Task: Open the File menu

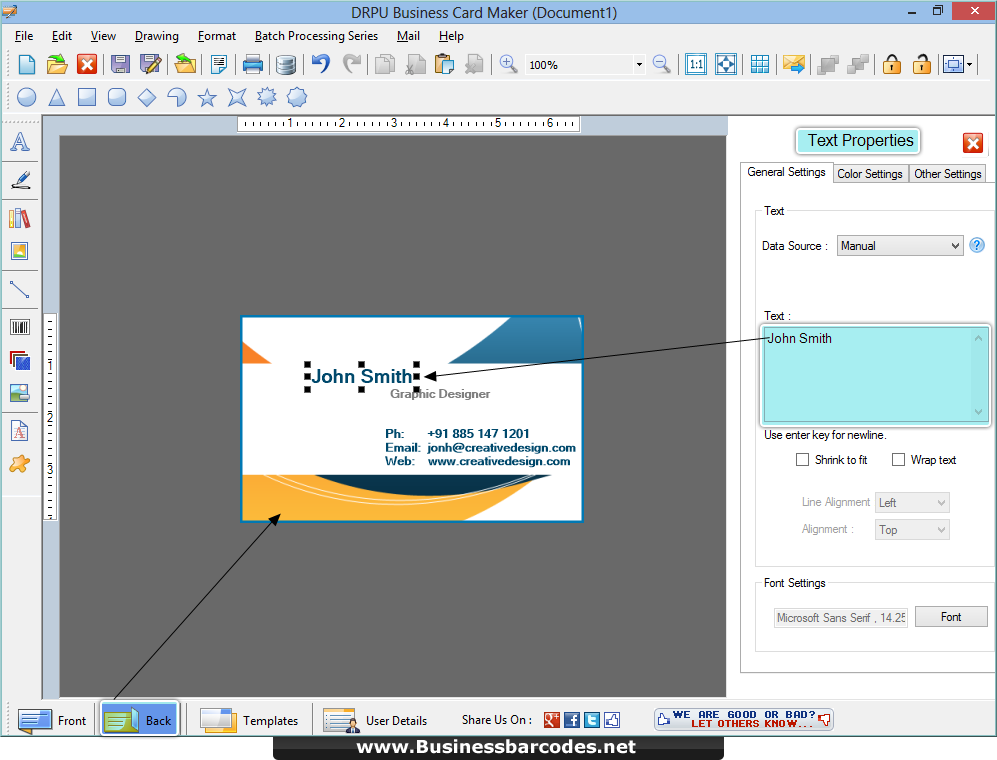Action: click(24, 36)
